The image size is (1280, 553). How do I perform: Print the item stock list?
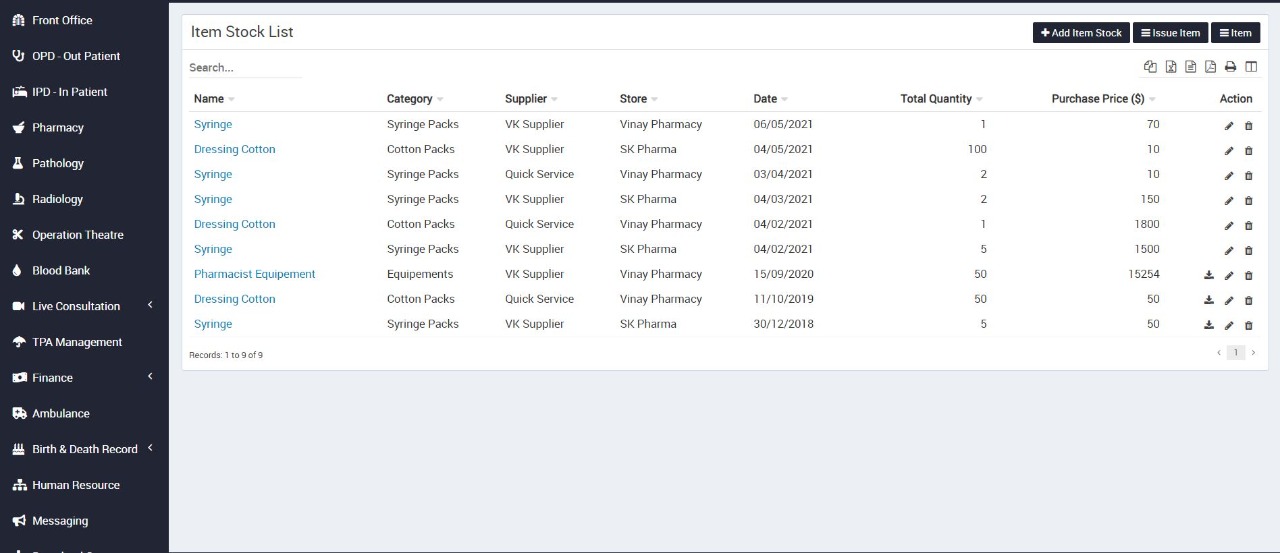point(1230,67)
